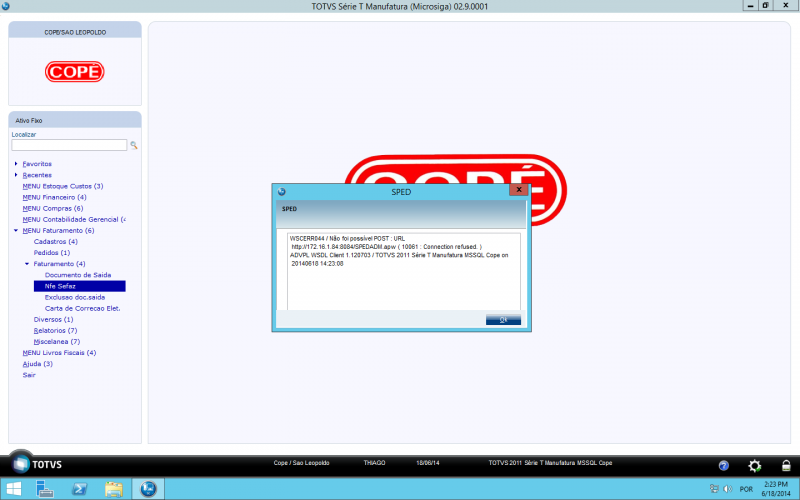Open Carta de Correcao Elet.
This screenshot has width=800, height=500.
[82, 309]
